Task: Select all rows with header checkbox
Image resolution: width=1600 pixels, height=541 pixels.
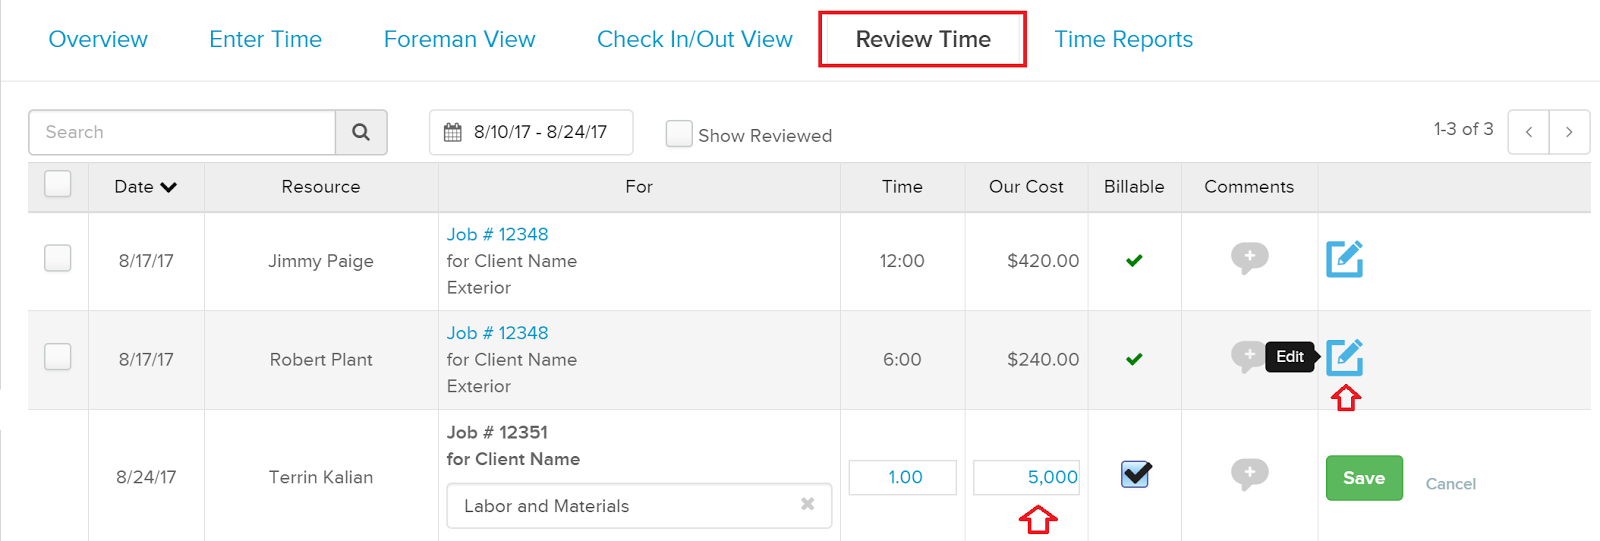Action: [58, 184]
